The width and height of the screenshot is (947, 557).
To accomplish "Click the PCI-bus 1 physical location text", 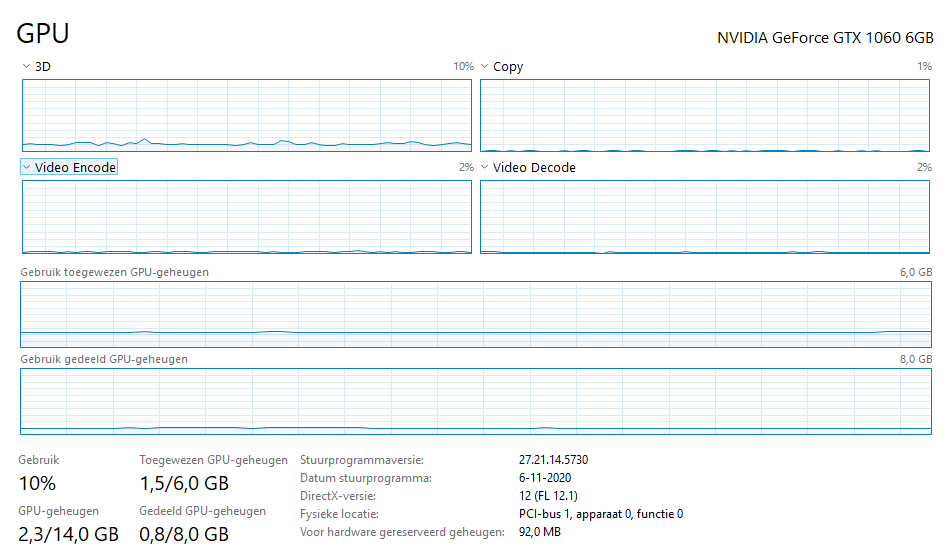I will [601, 514].
